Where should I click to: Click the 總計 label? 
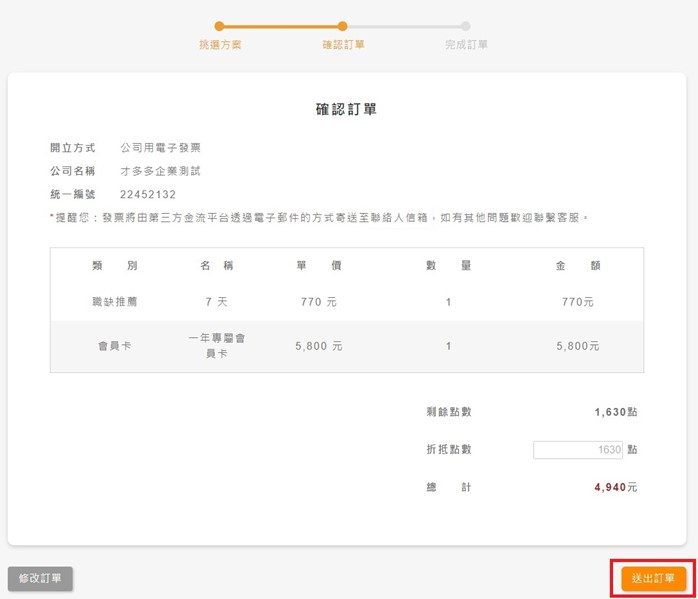click(x=449, y=487)
